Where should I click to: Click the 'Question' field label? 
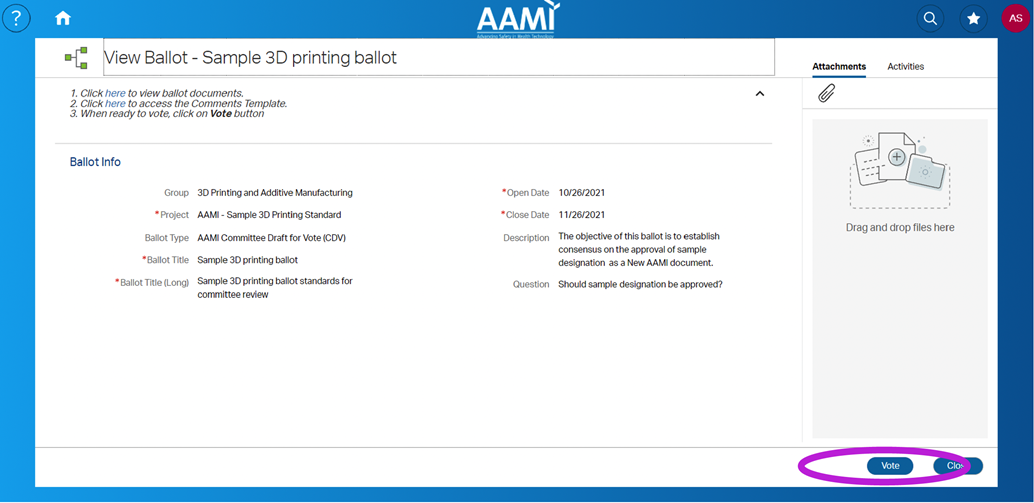pos(531,285)
